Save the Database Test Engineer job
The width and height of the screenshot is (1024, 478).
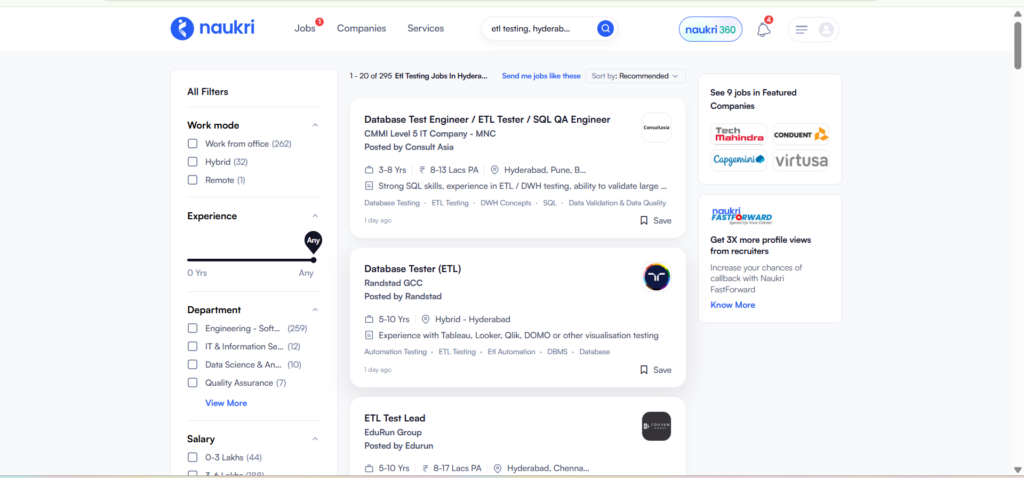pos(655,221)
